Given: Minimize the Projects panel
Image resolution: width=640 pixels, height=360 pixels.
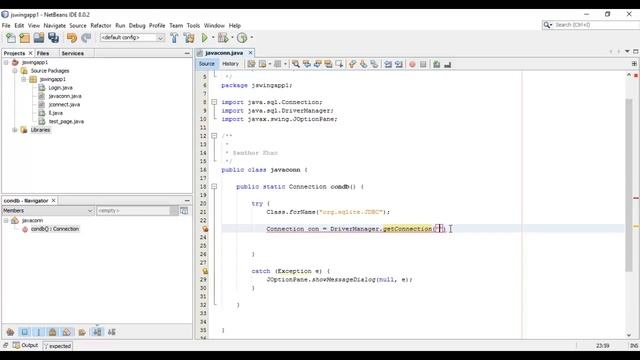Looking at the screenshot, I should pyautogui.click(x=187, y=53).
